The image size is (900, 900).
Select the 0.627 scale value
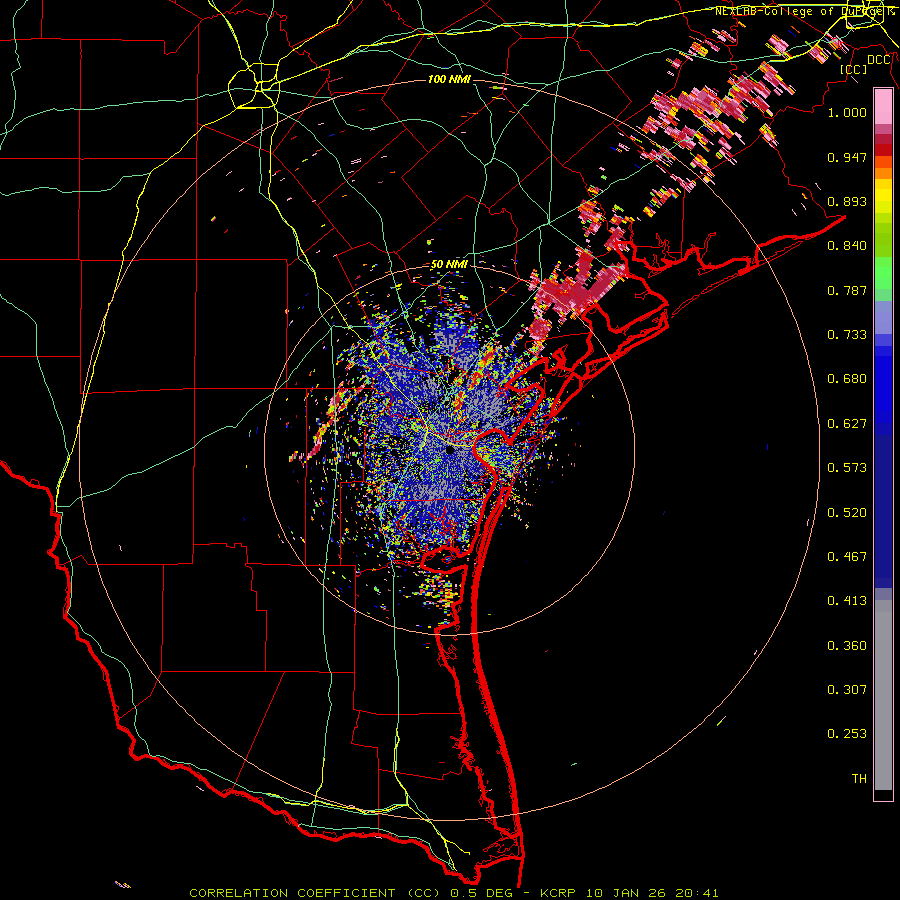[x=847, y=424]
